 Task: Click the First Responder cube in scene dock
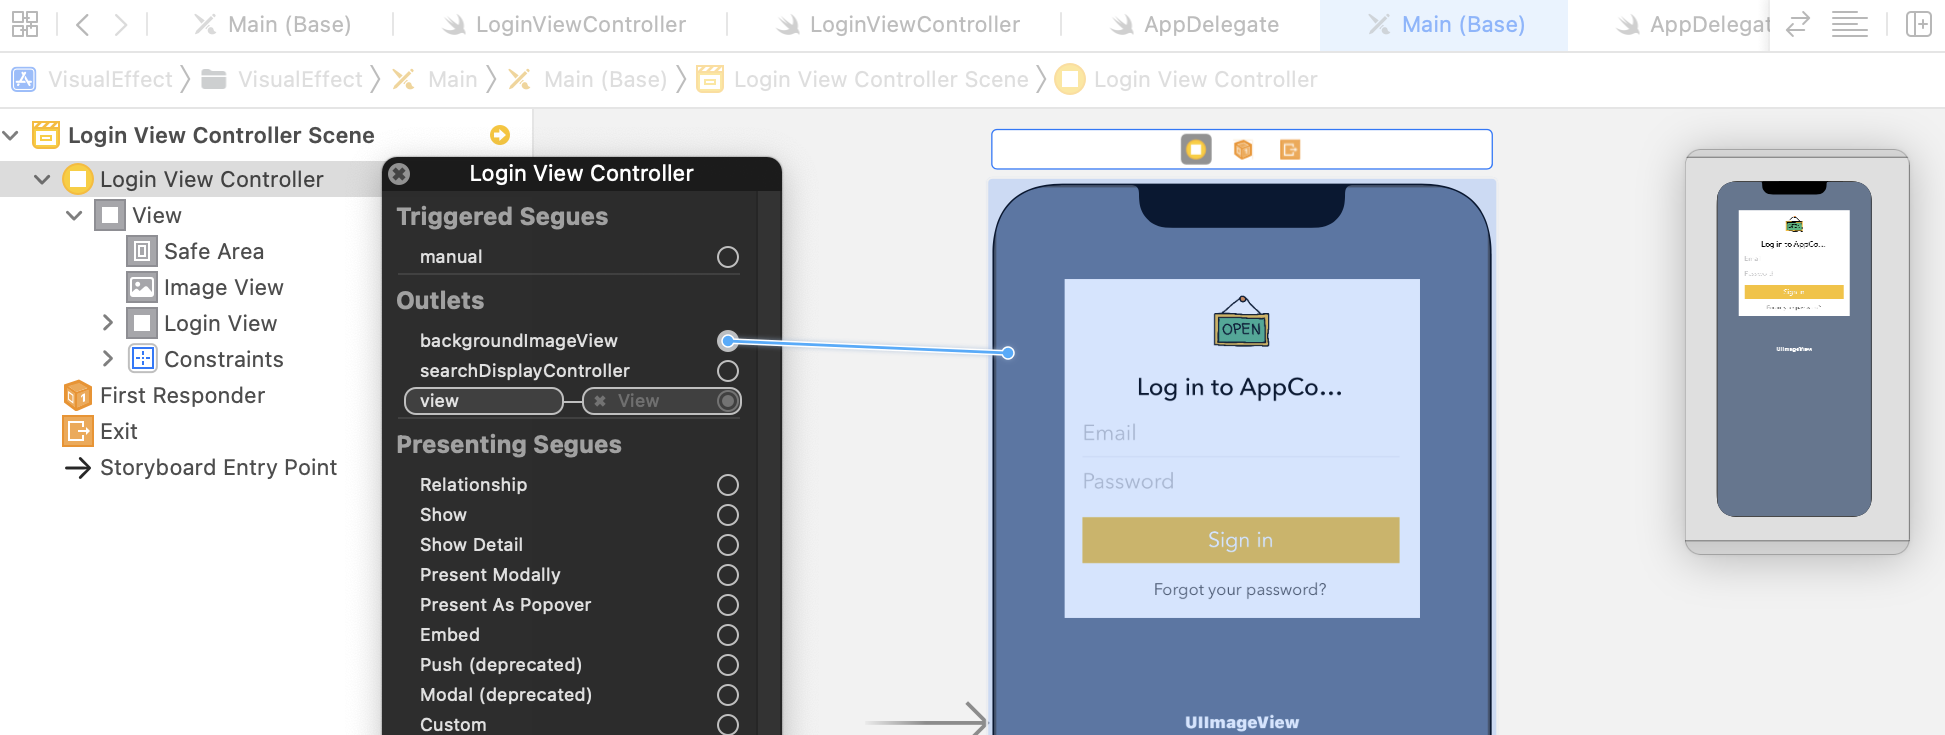click(x=1243, y=150)
